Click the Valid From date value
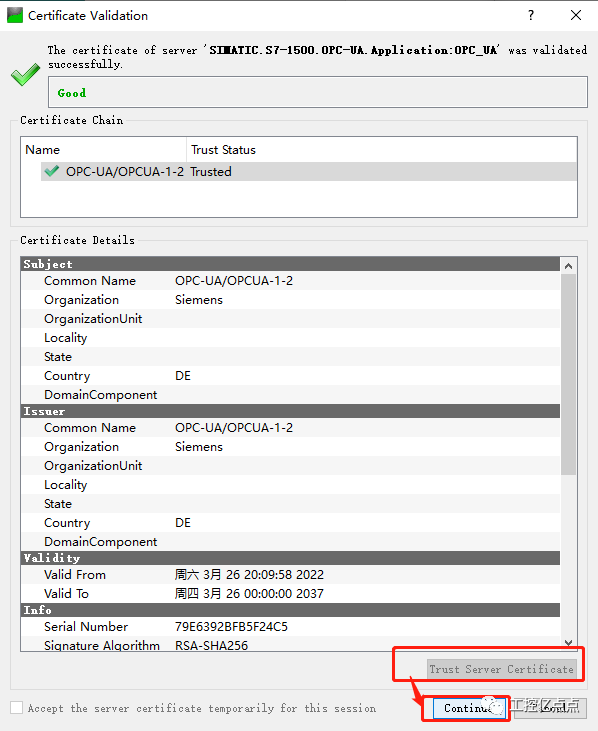 coord(249,574)
